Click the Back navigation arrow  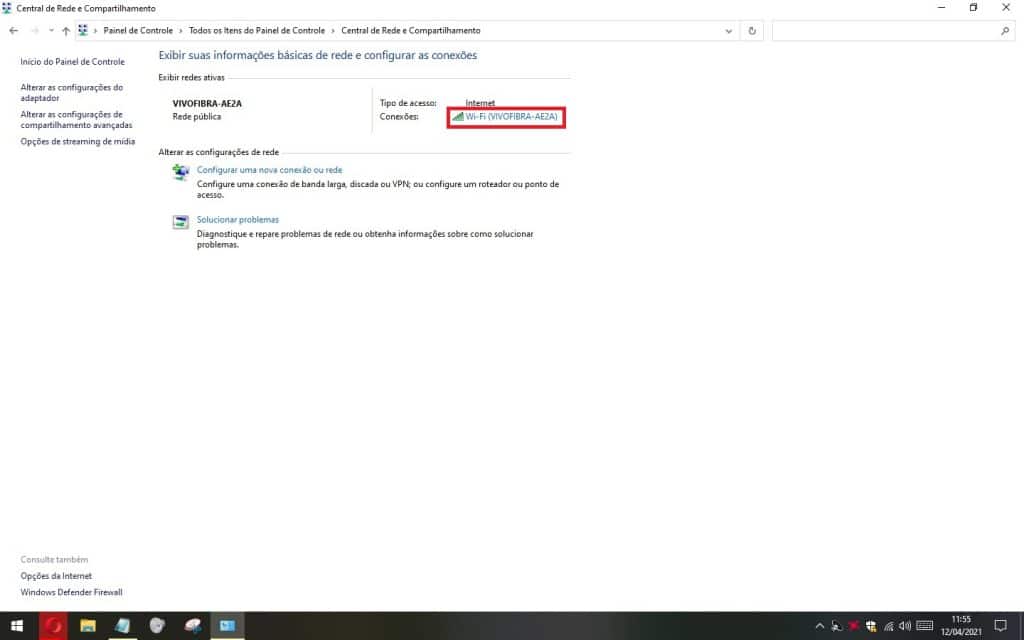pyautogui.click(x=14, y=31)
